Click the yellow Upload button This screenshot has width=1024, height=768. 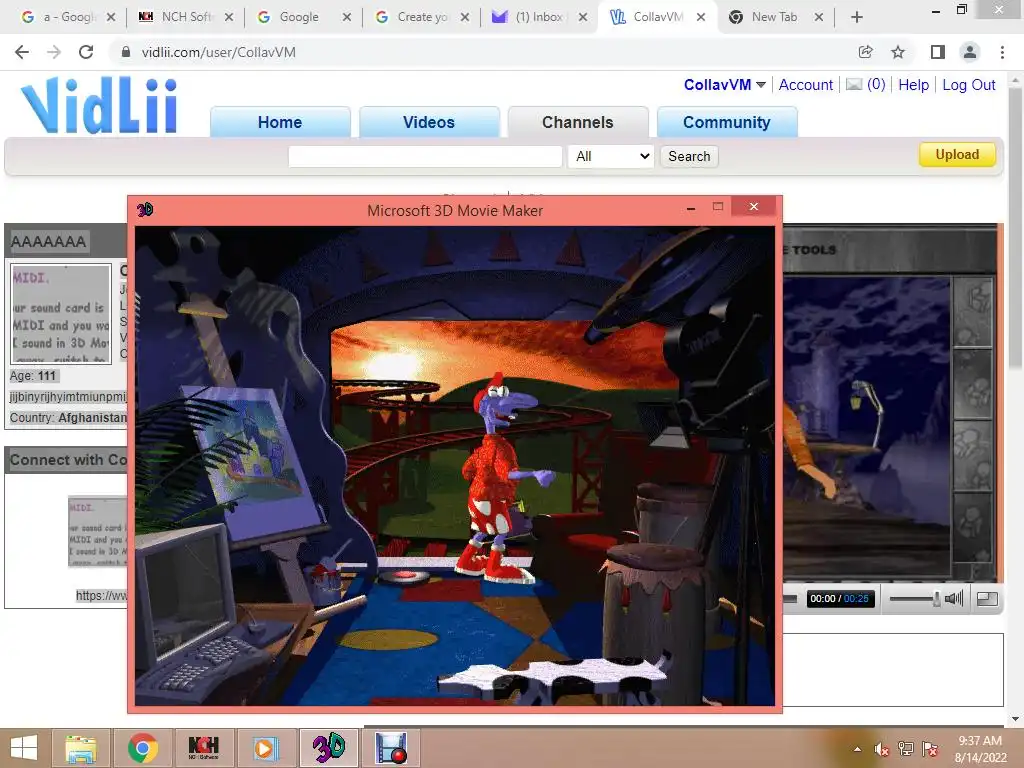[957, 155]
